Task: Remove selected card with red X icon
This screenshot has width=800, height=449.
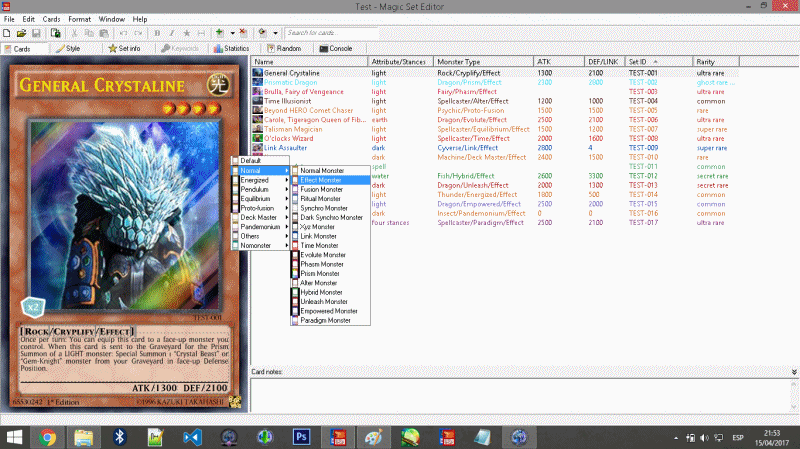Action: [243, 33]
